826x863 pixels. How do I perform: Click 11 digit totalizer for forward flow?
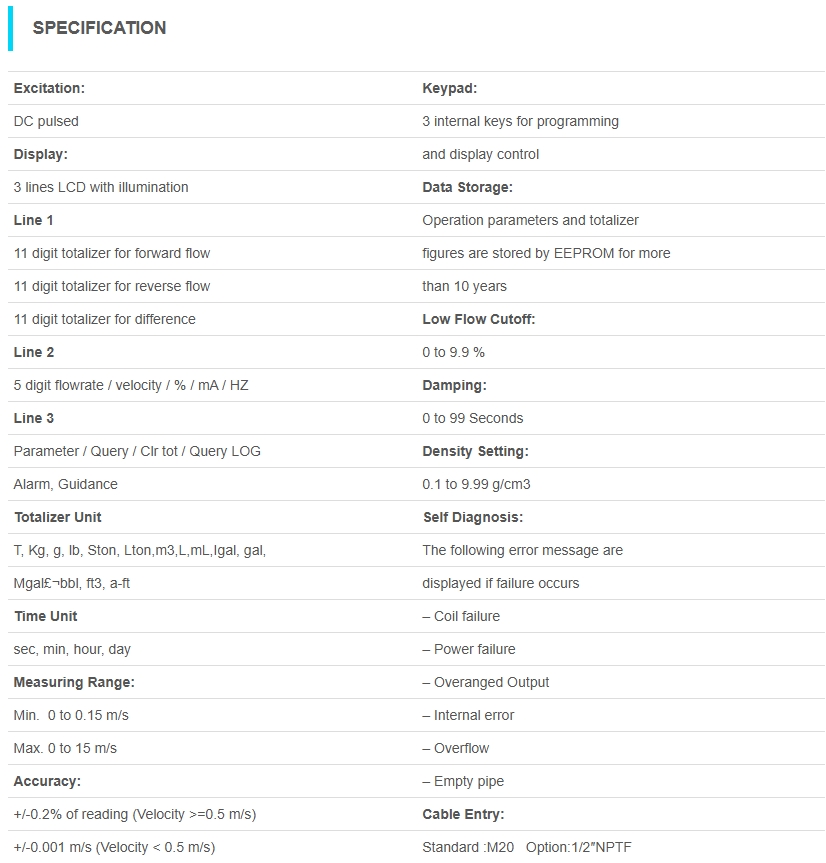click(112, 253)
